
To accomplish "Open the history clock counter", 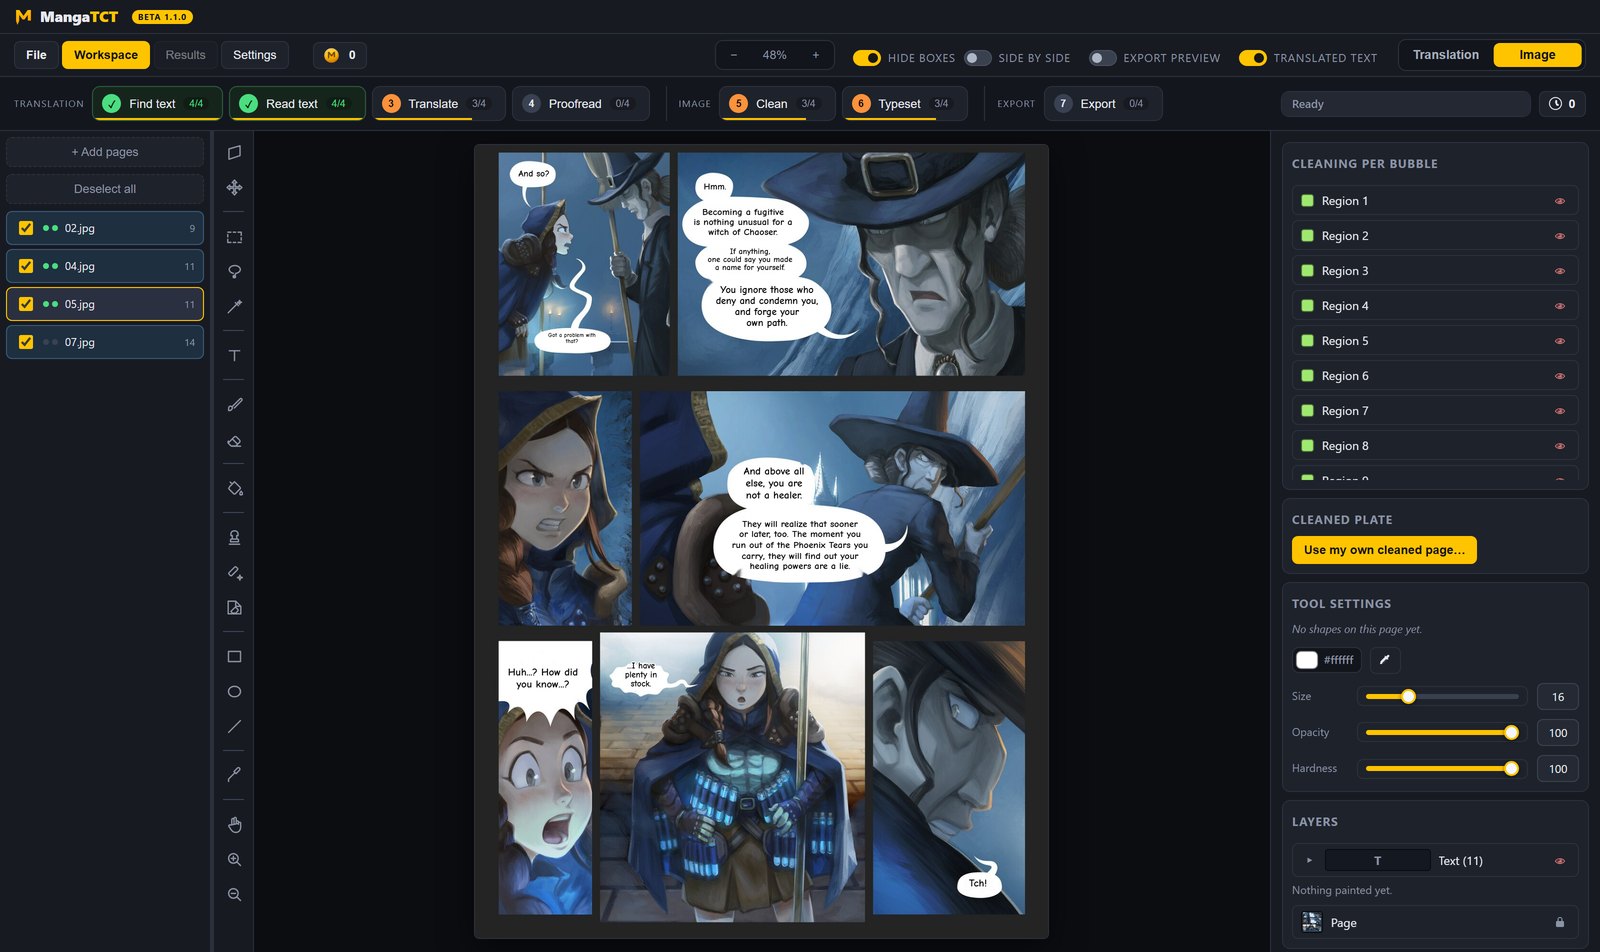I will [1561, 104].
